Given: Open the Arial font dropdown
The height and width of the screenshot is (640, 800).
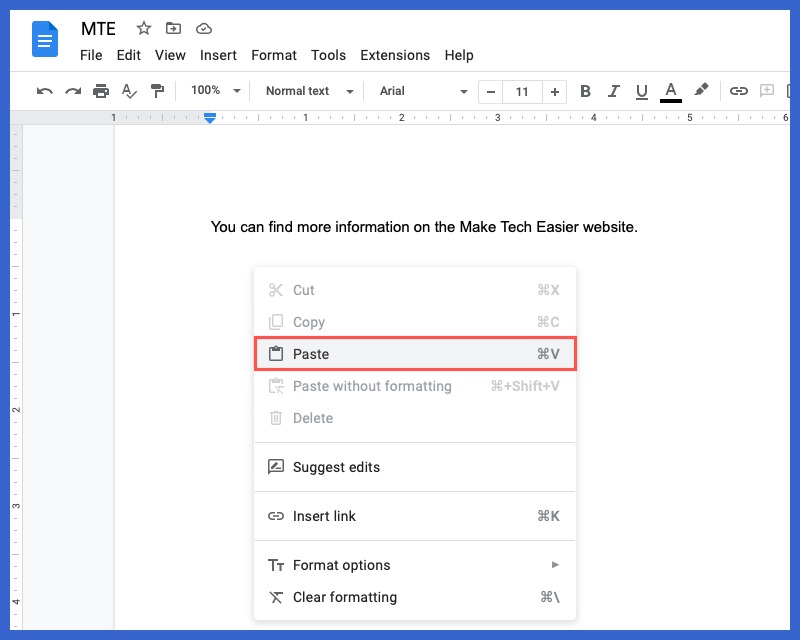Looking at the screenshot, I should (x=420, y=91).
